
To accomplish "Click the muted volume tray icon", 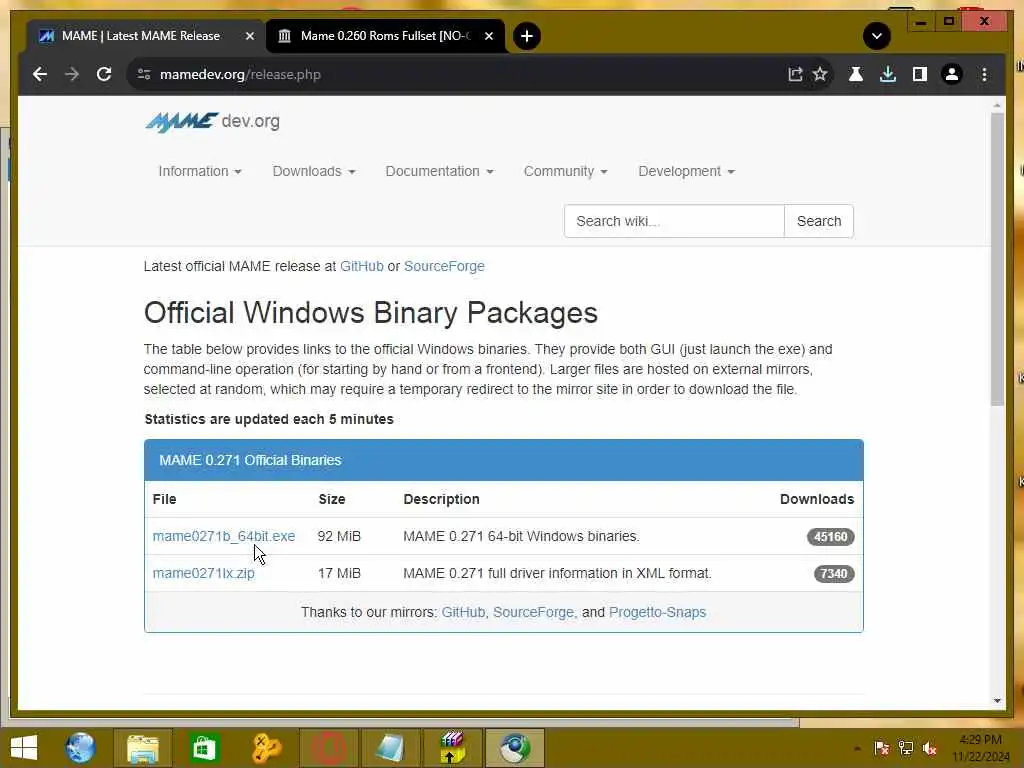I will pos(929,748).
